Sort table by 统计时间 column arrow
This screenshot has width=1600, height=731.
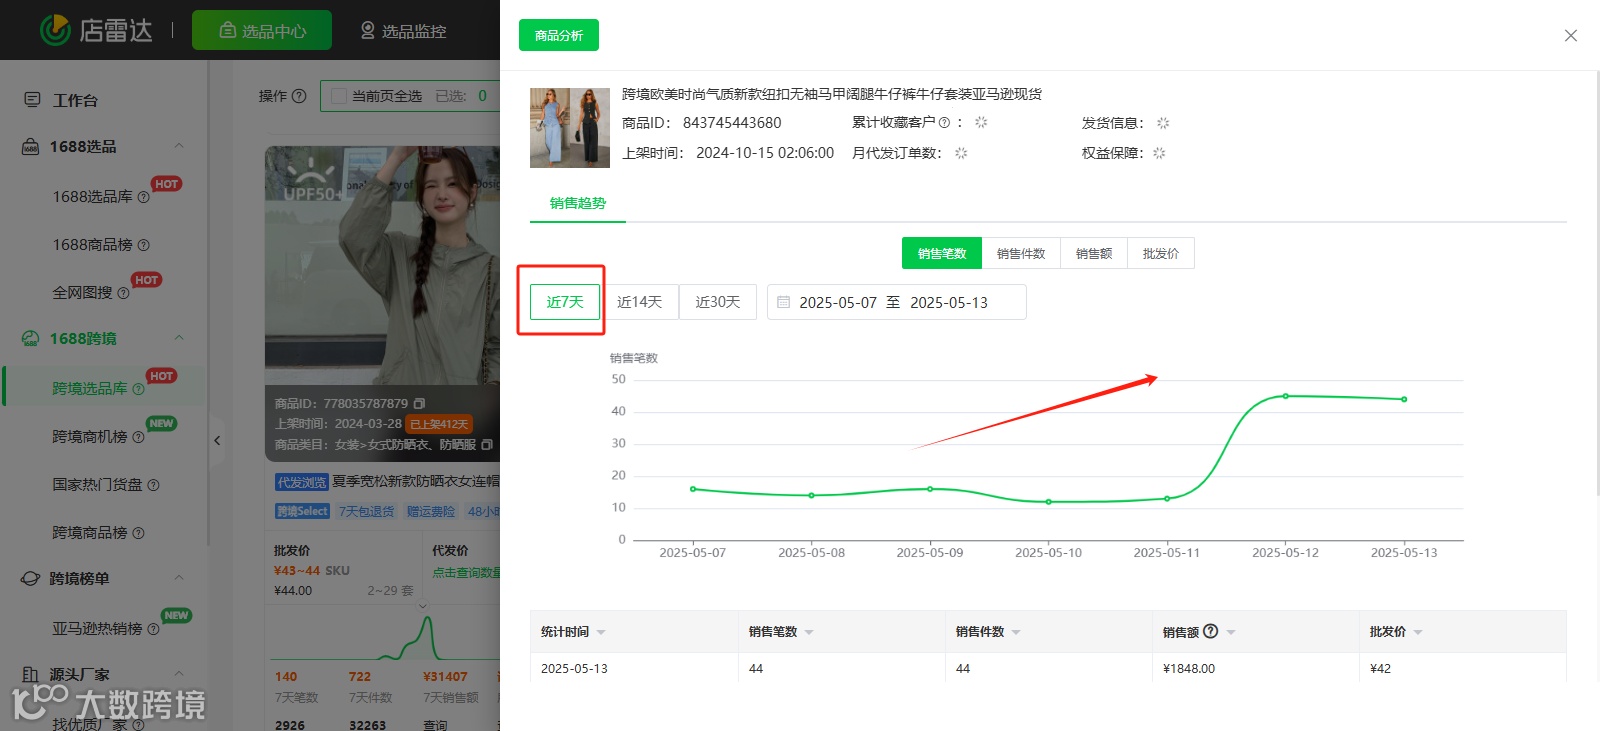[x=601, y=632]
